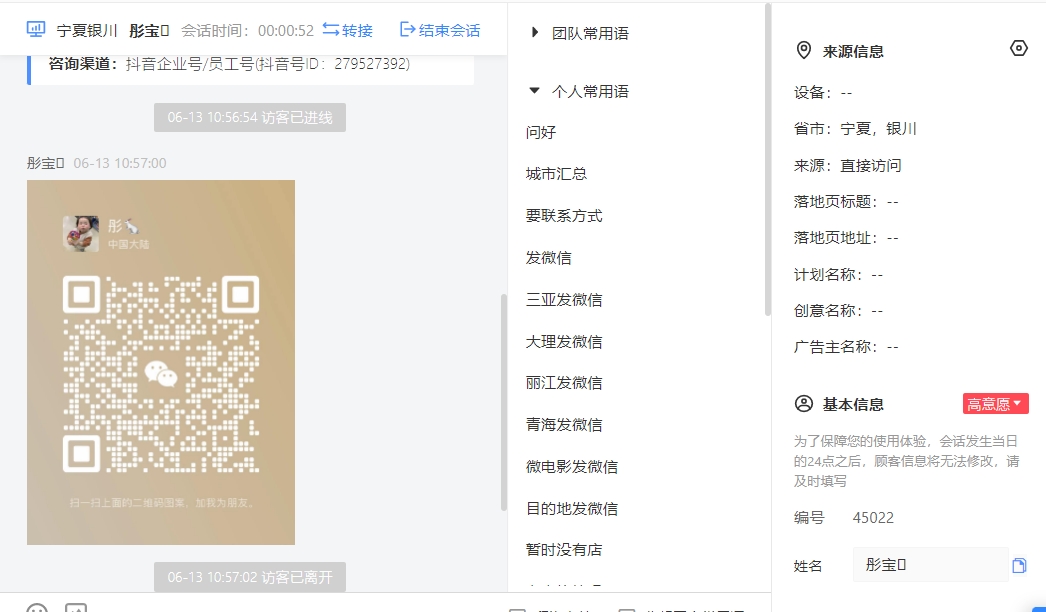Click the chat conversation vertical scrollbar
The image size is (1046, 612).
point(504,402)
